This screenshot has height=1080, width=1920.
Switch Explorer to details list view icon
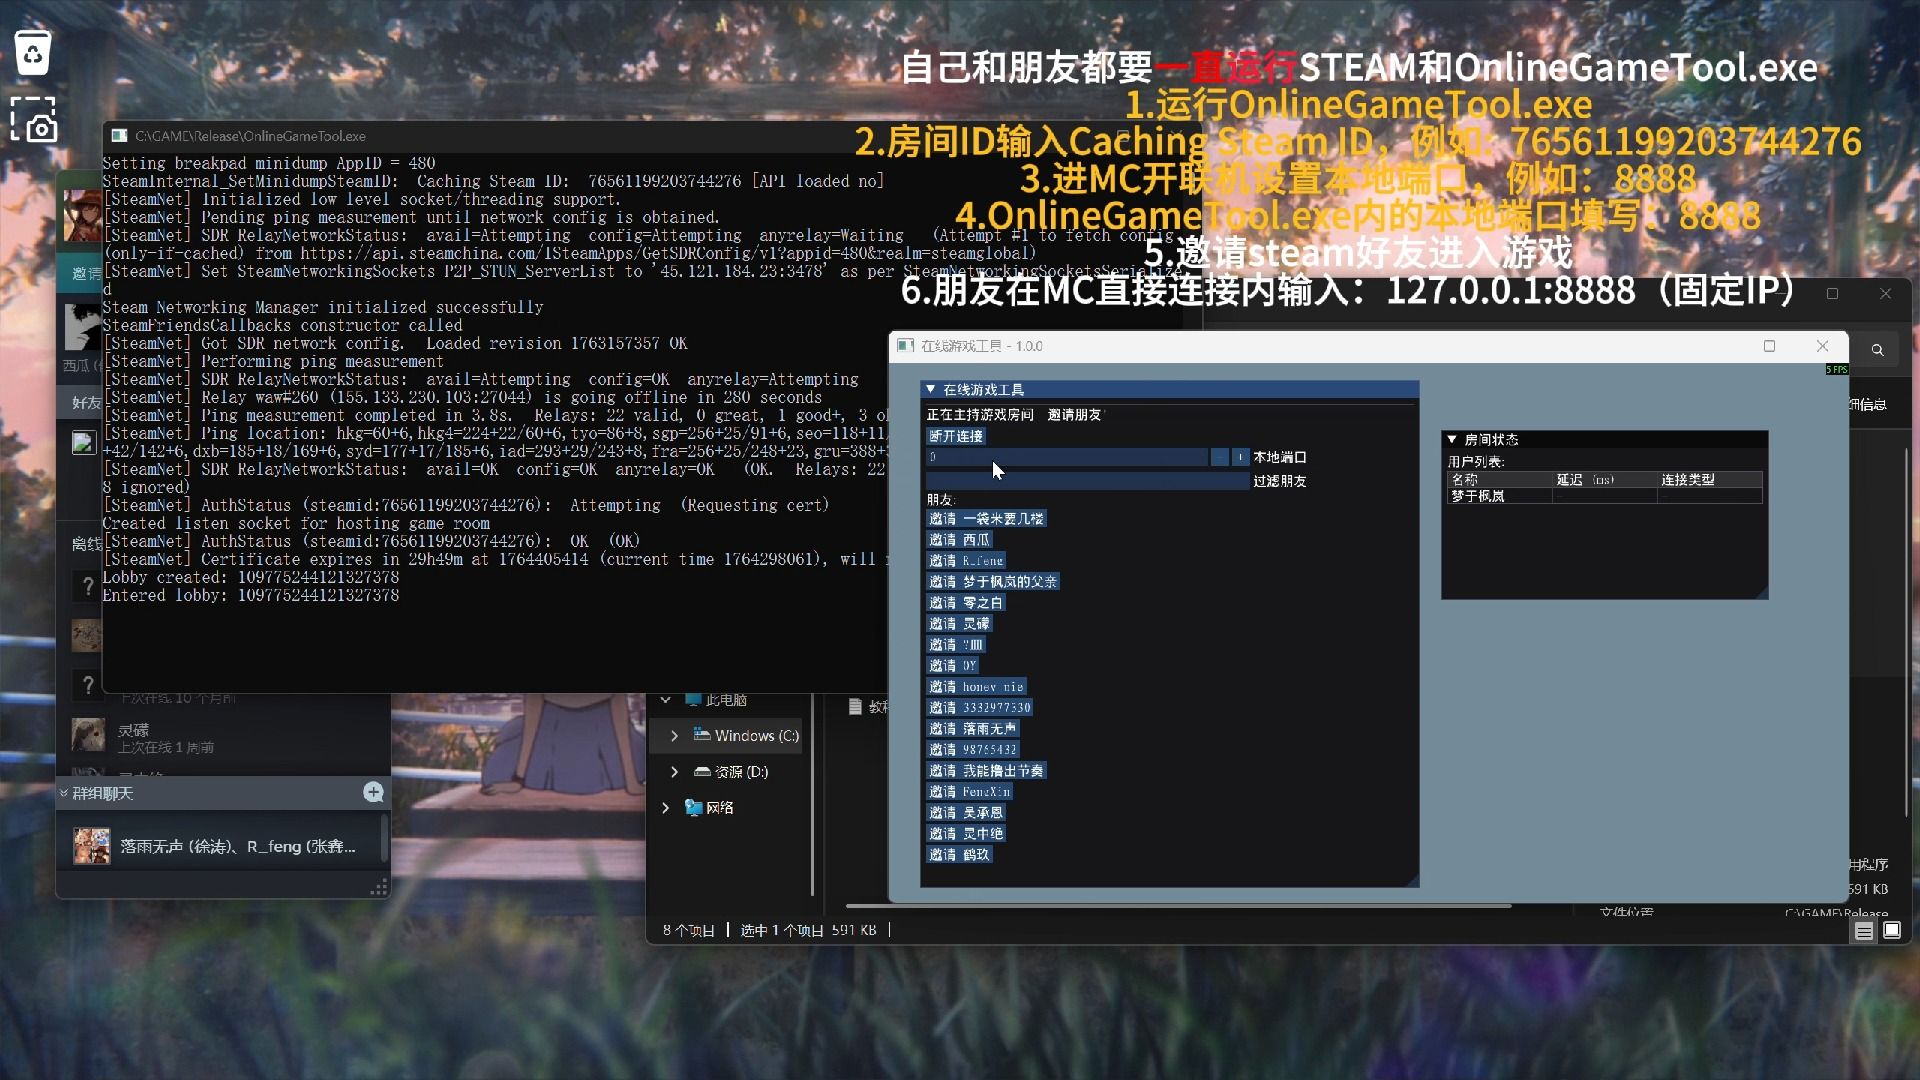point(1864,931)
